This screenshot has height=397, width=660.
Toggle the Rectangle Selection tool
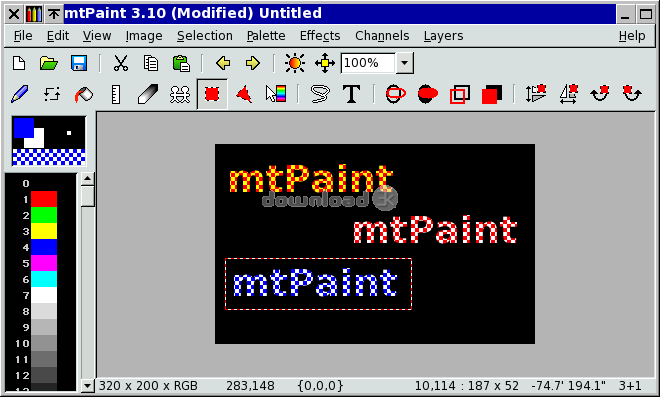[x=212, y=94]
